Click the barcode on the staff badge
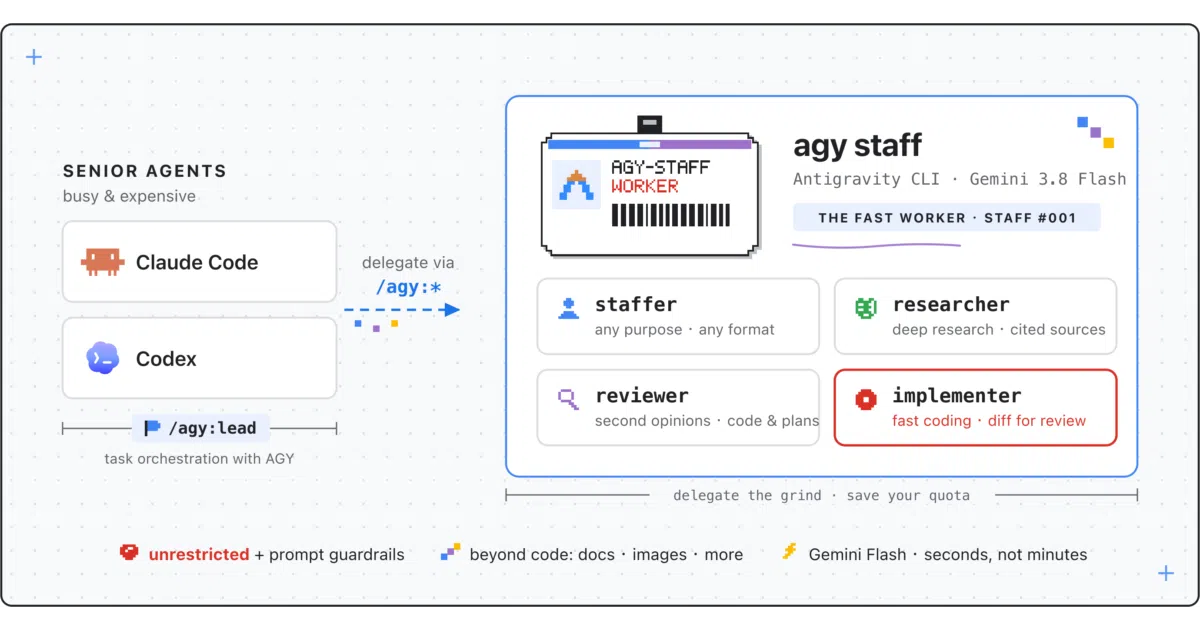This screenshot has width=1200, height=630. coord(670,215)
